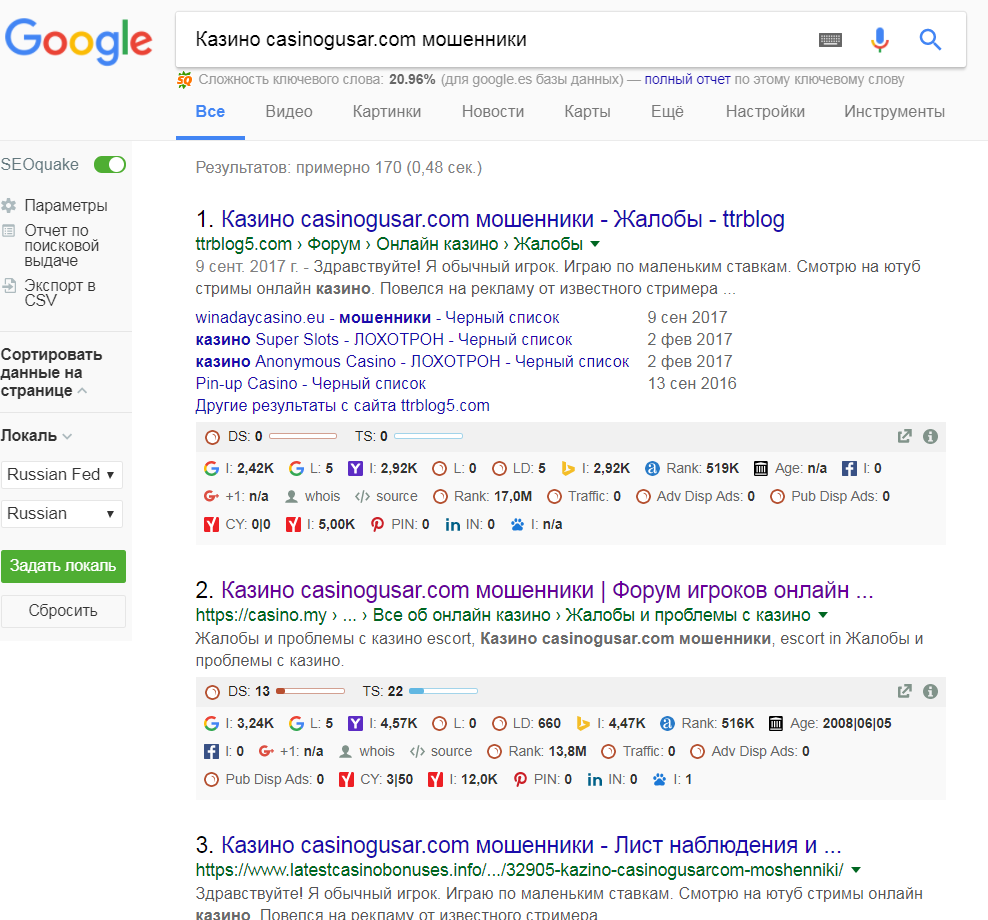Click into the Google search input field
This screenshot has width=988, height=920.
click(x=498, y=40)
